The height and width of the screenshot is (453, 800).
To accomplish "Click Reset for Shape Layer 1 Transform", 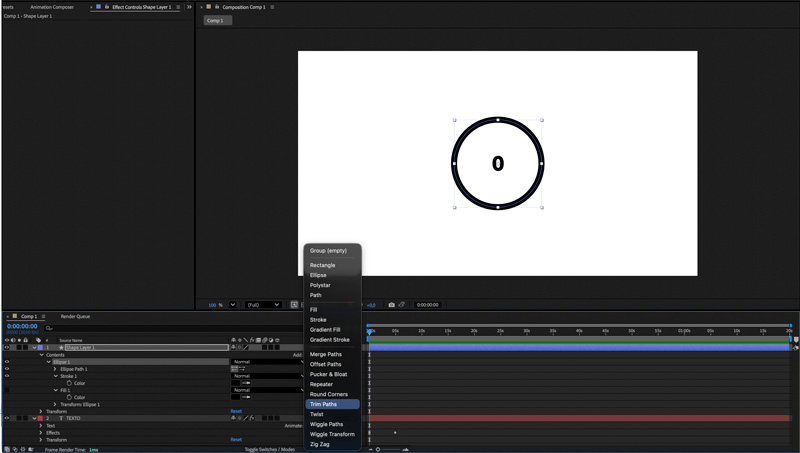I will [x=236, y=411].
